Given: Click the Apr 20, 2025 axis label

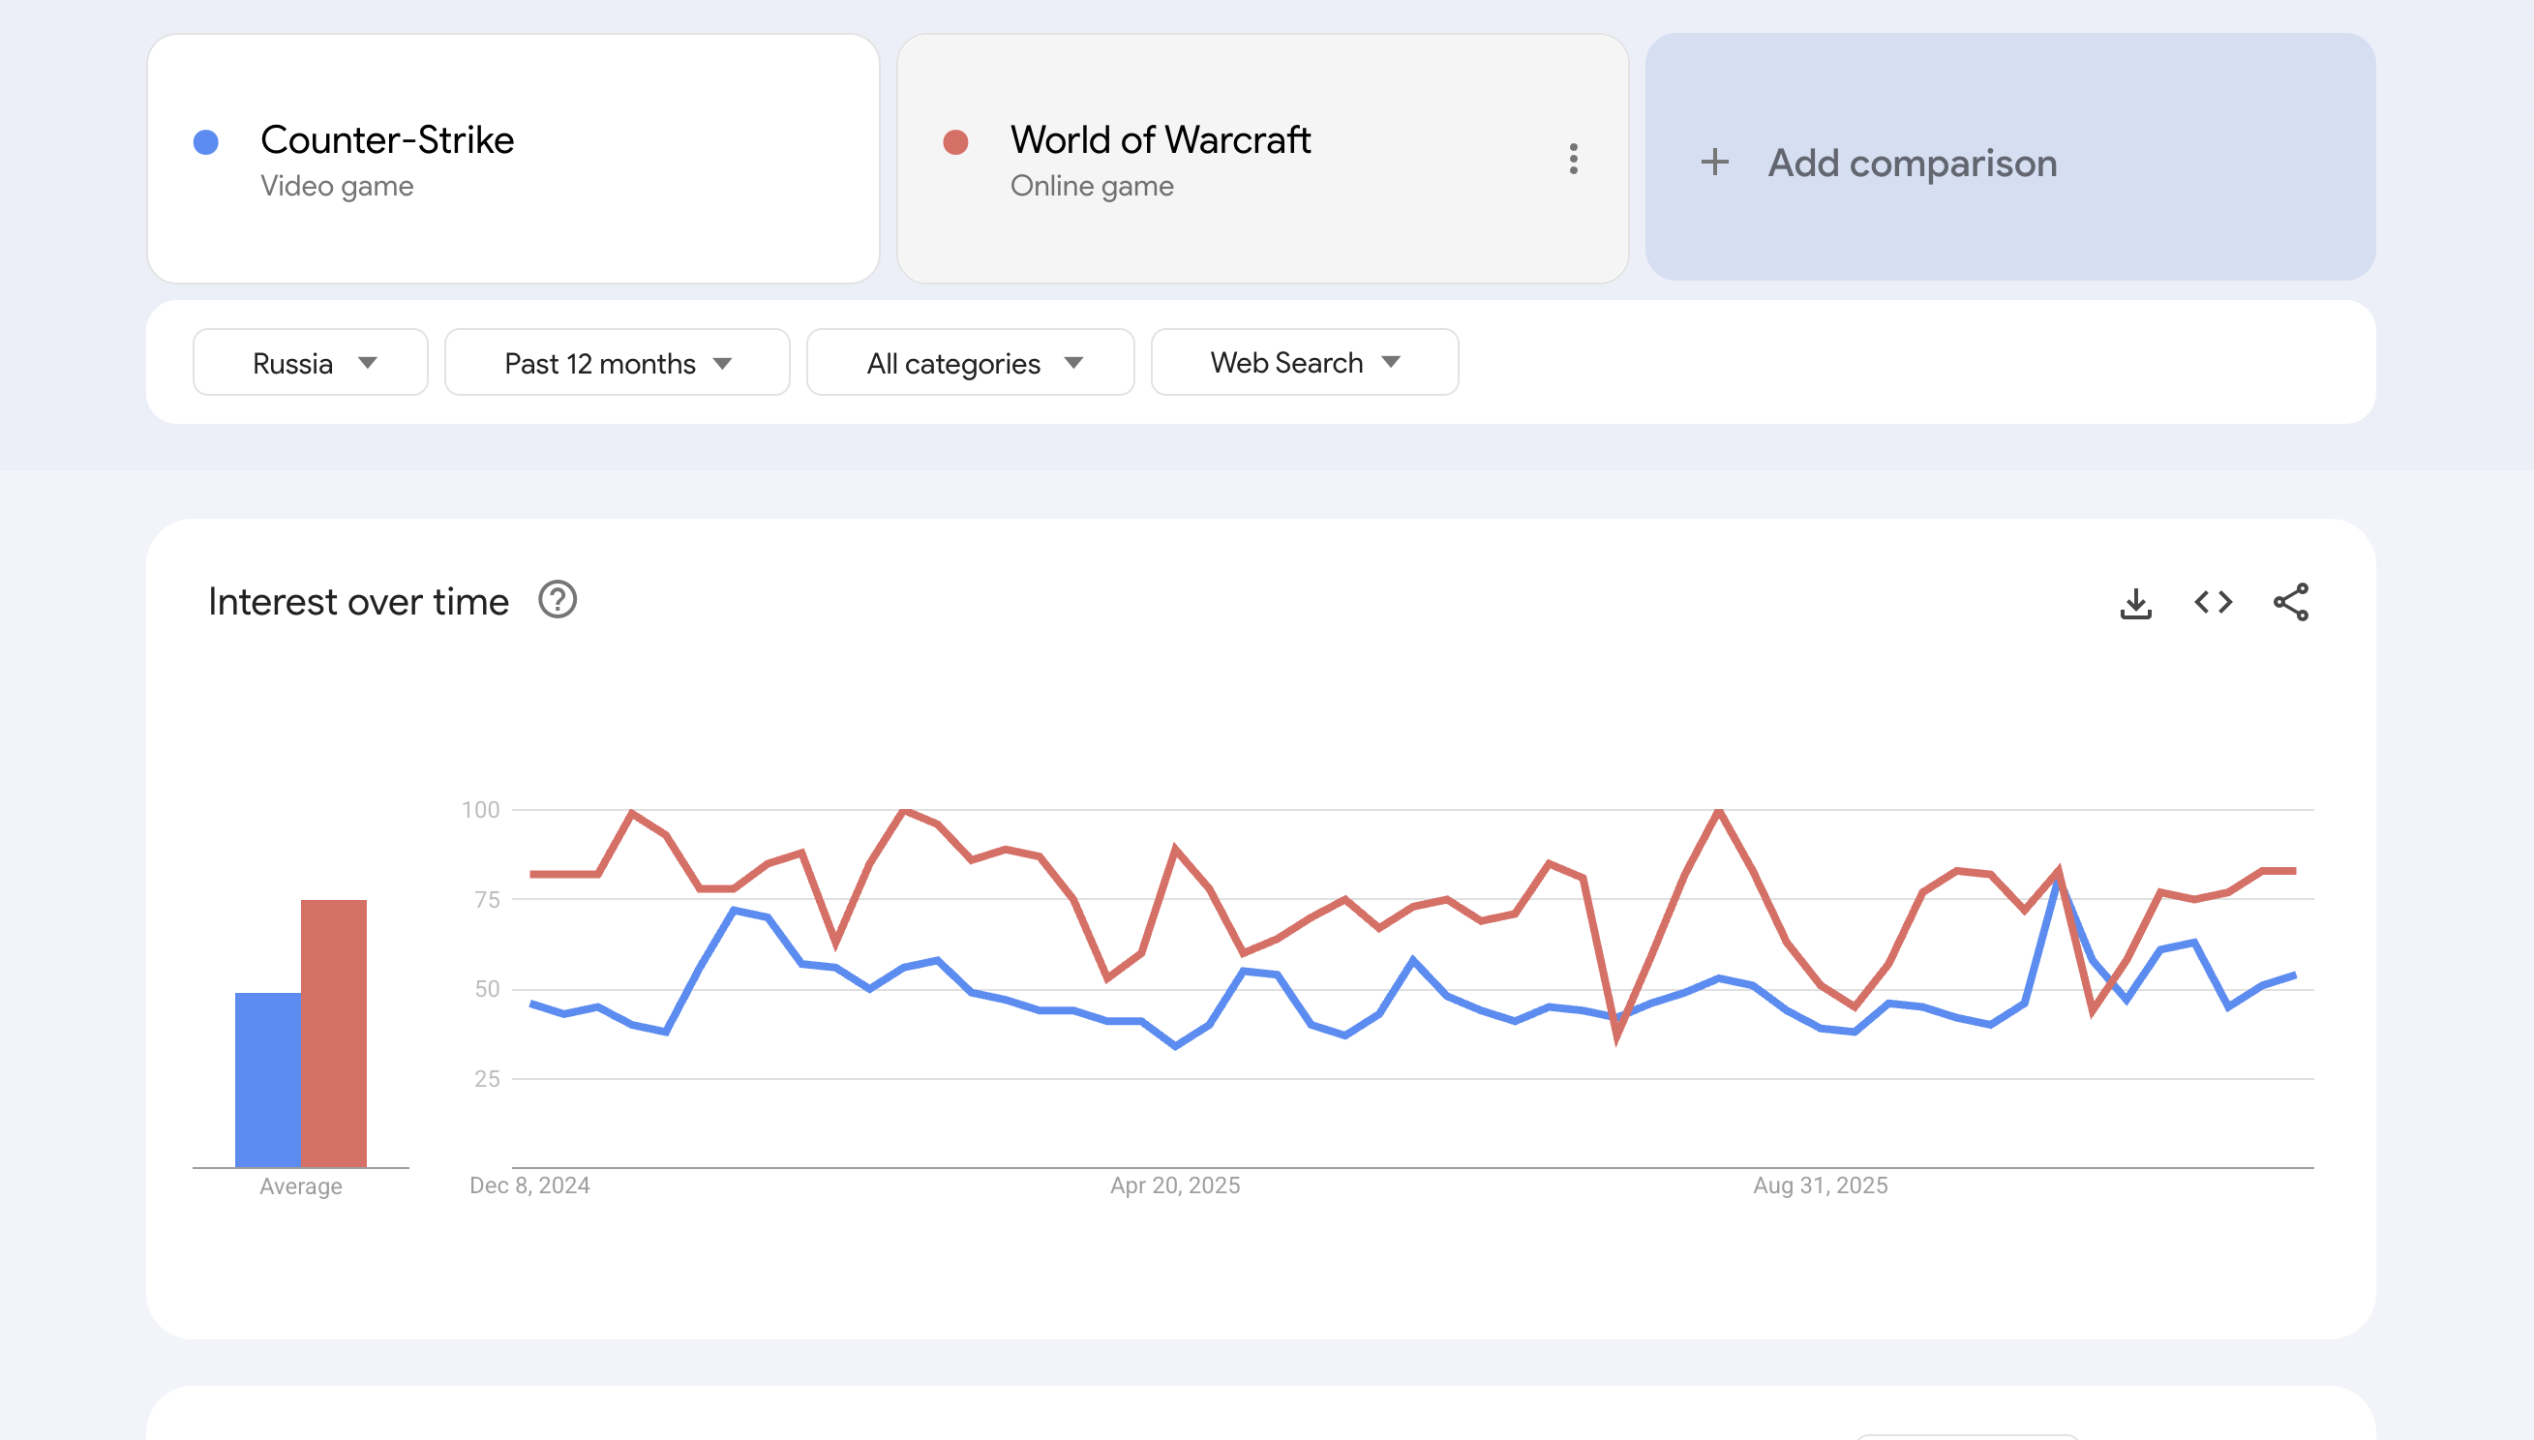Looking at the screenshot, I should (1174, 1185).
